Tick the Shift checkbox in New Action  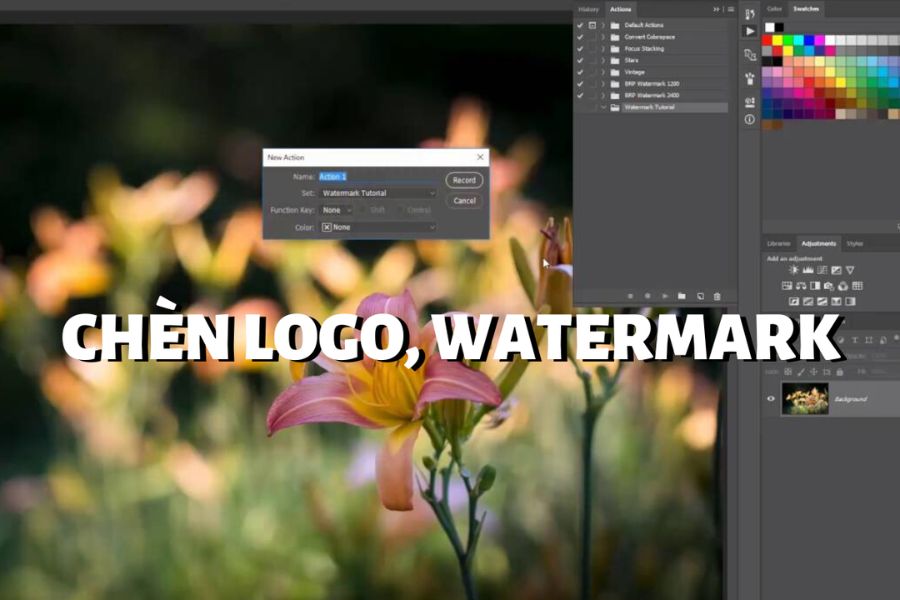pyautogui.click(x=362, y=210)
